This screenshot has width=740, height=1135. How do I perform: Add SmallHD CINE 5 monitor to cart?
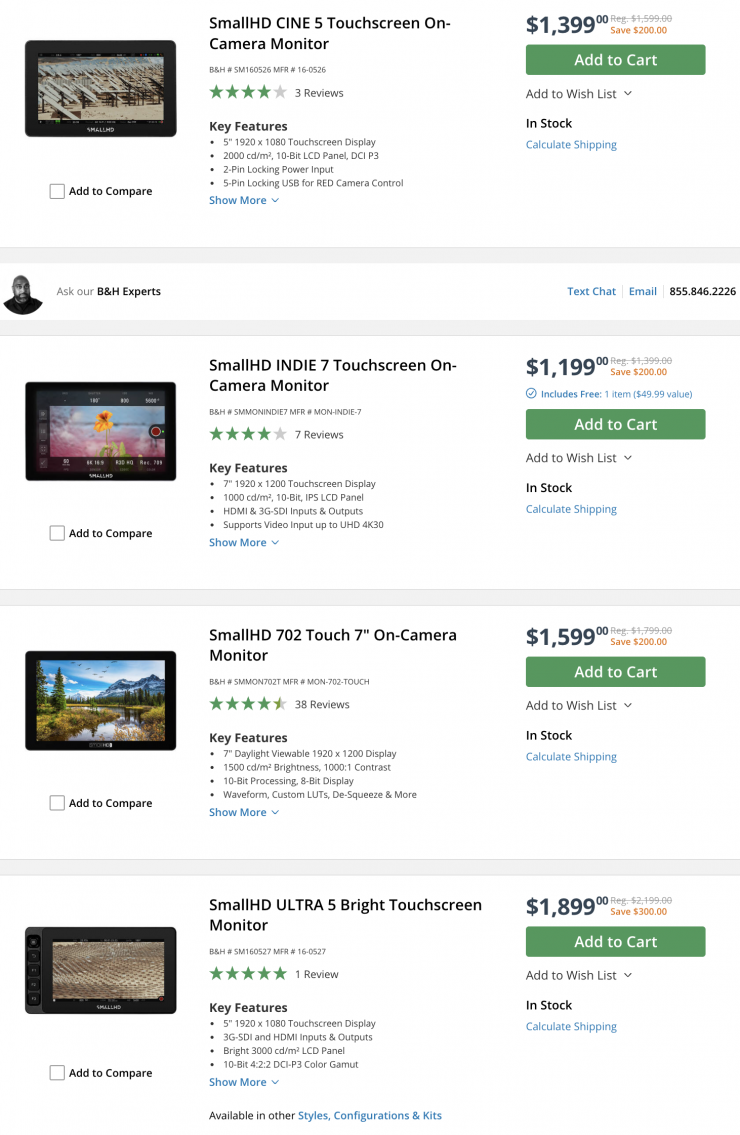coord(615,60)
